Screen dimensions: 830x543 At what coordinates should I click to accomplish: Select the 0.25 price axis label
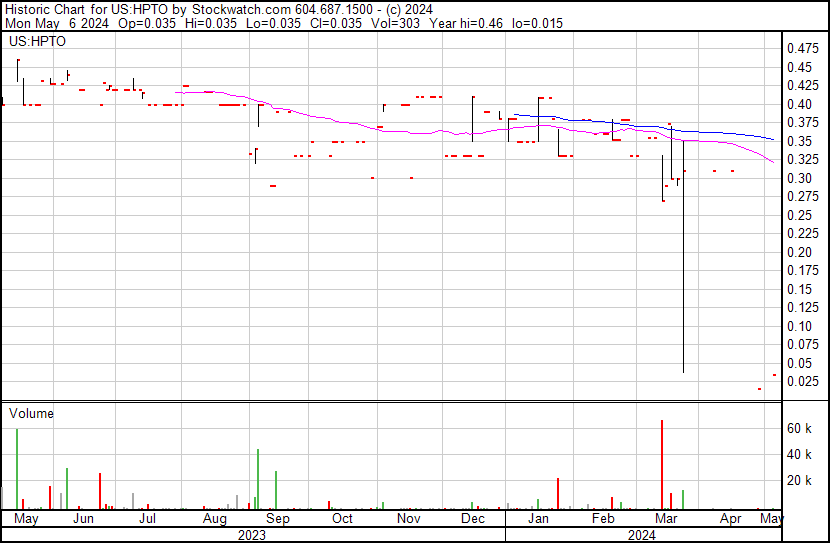[x=799, y=215]
